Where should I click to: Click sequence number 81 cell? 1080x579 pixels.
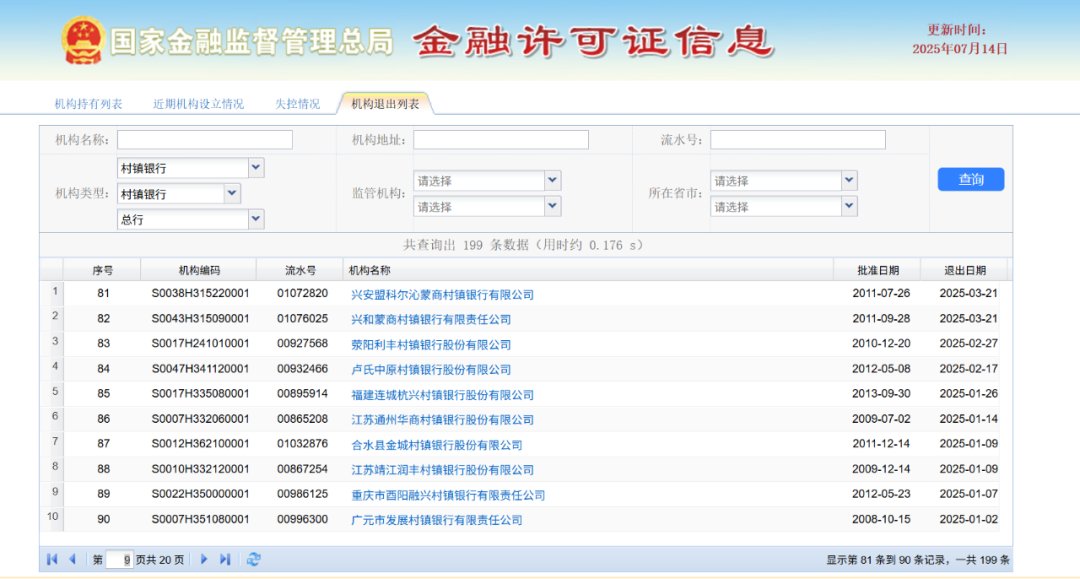point(103,293)
